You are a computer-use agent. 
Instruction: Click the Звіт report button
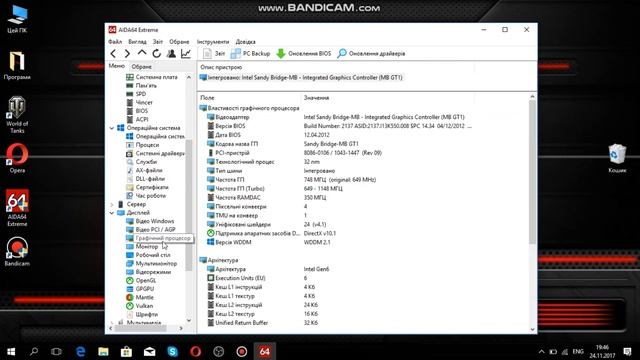214,53
